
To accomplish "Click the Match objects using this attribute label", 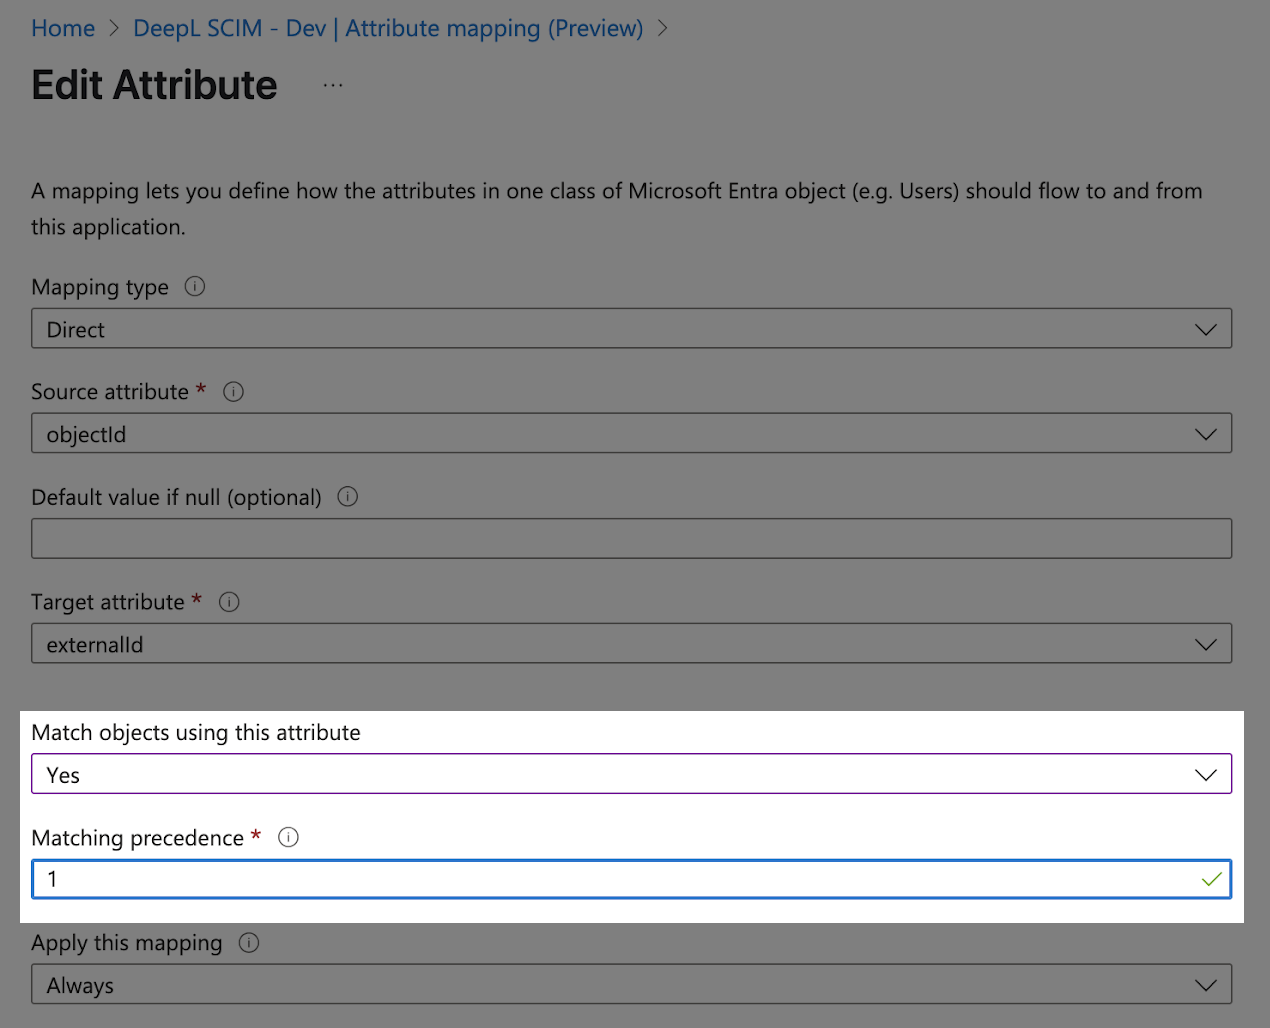I will [196, 733].
